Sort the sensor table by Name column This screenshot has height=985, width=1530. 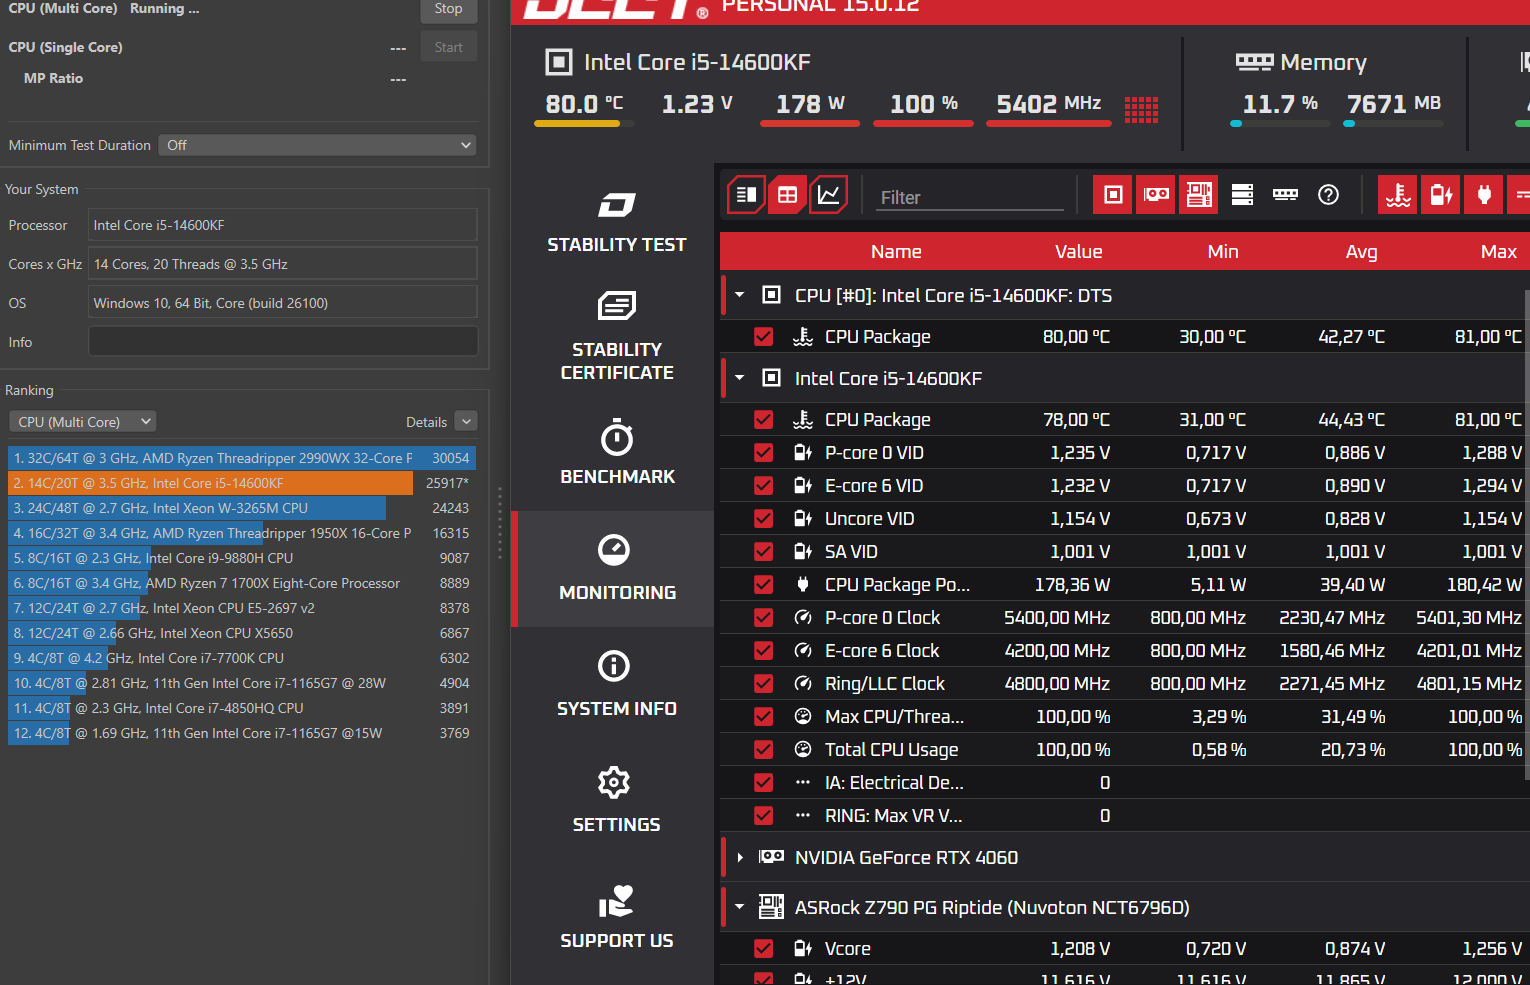896,252
